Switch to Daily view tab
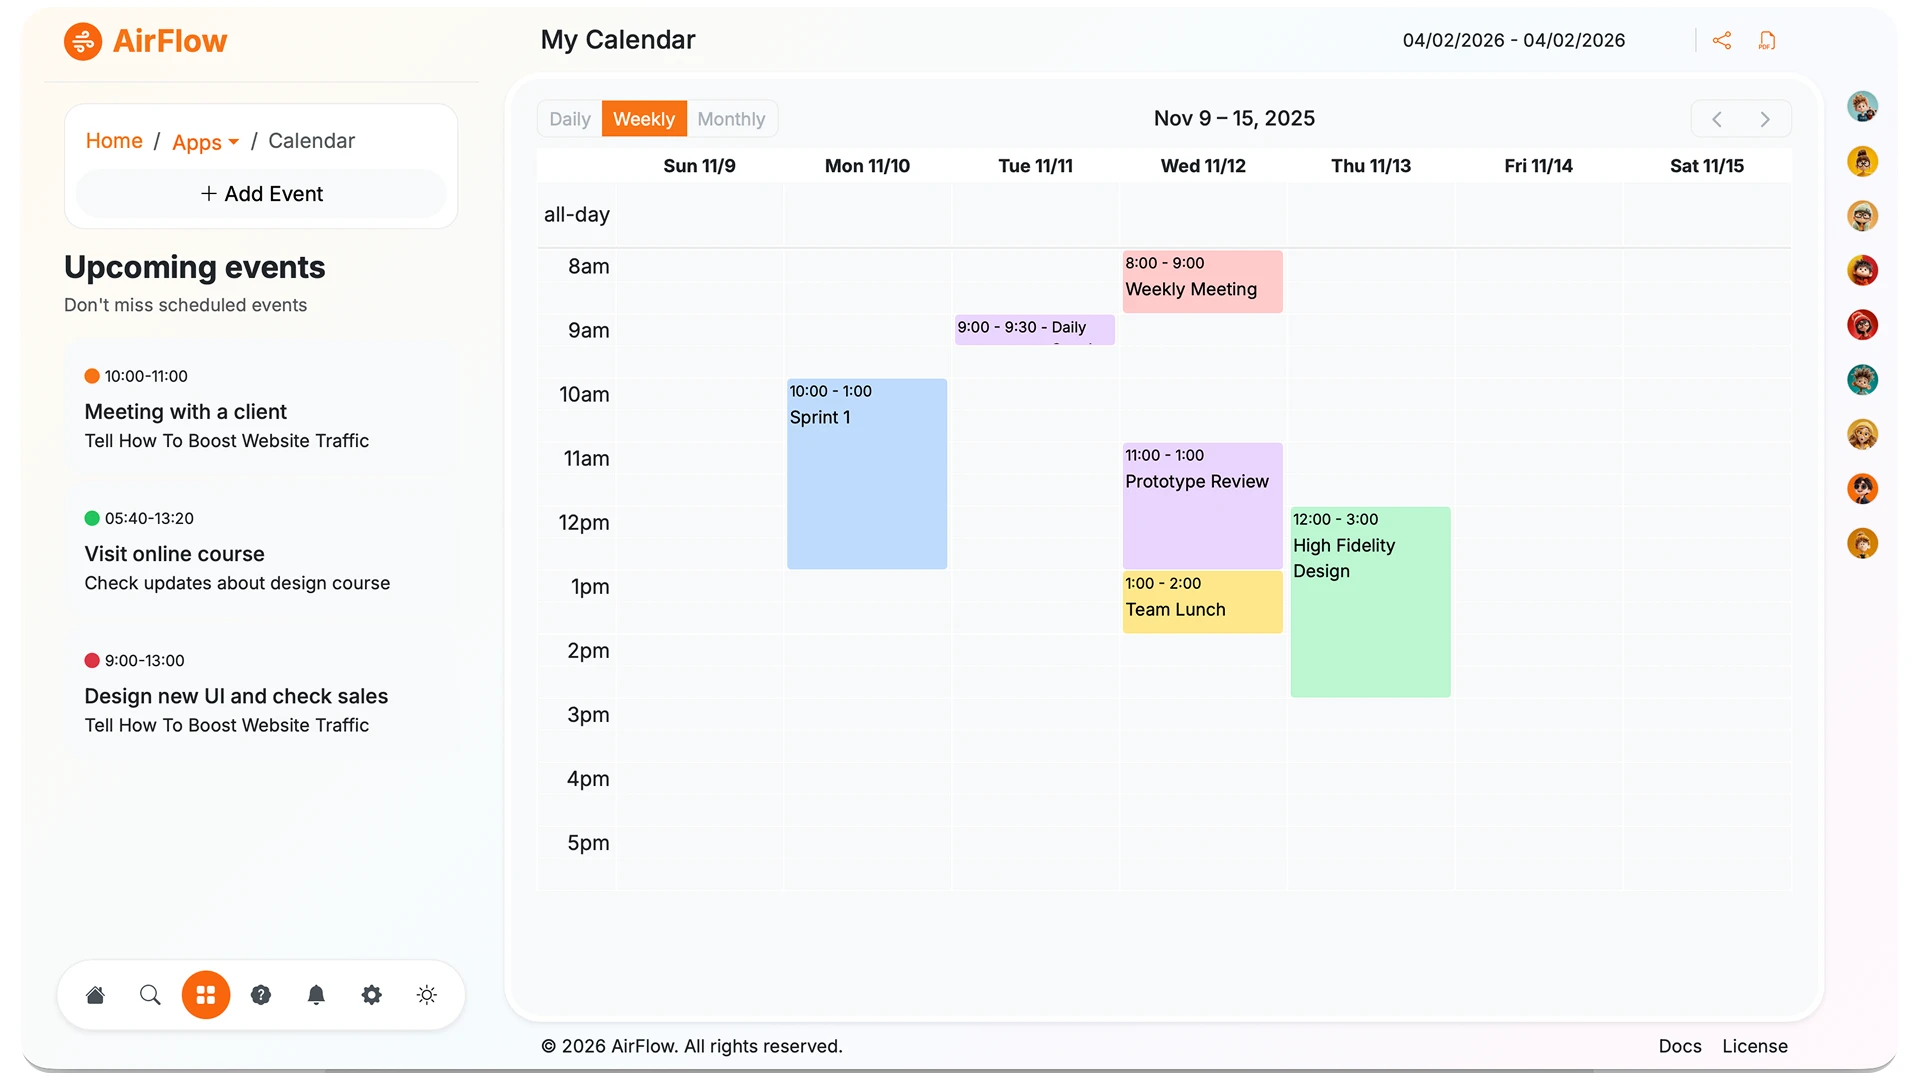The width and height of the screenshot is (1920, 1080). click(x=570, y=119)
